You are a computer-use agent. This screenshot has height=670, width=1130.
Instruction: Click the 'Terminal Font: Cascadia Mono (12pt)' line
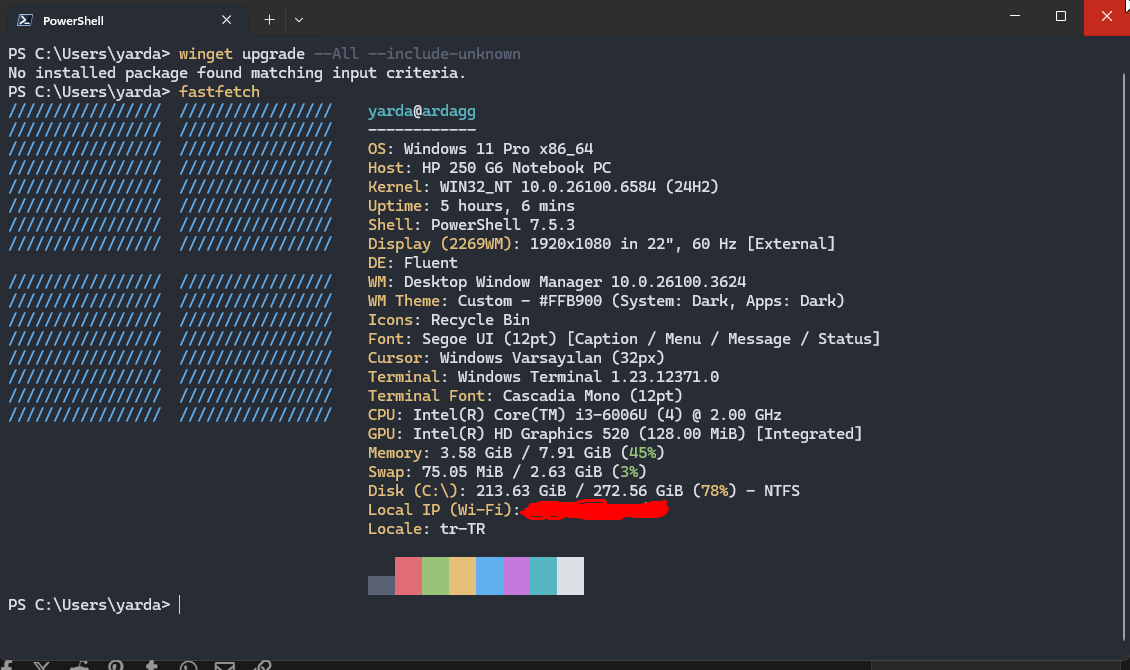(x=525, y=396)
